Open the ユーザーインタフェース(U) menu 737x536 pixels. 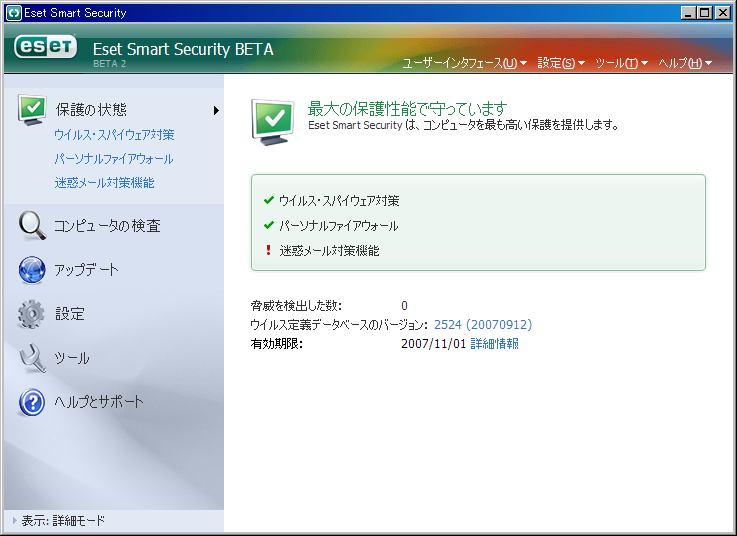pyautogui.click(x=464, y=63)
